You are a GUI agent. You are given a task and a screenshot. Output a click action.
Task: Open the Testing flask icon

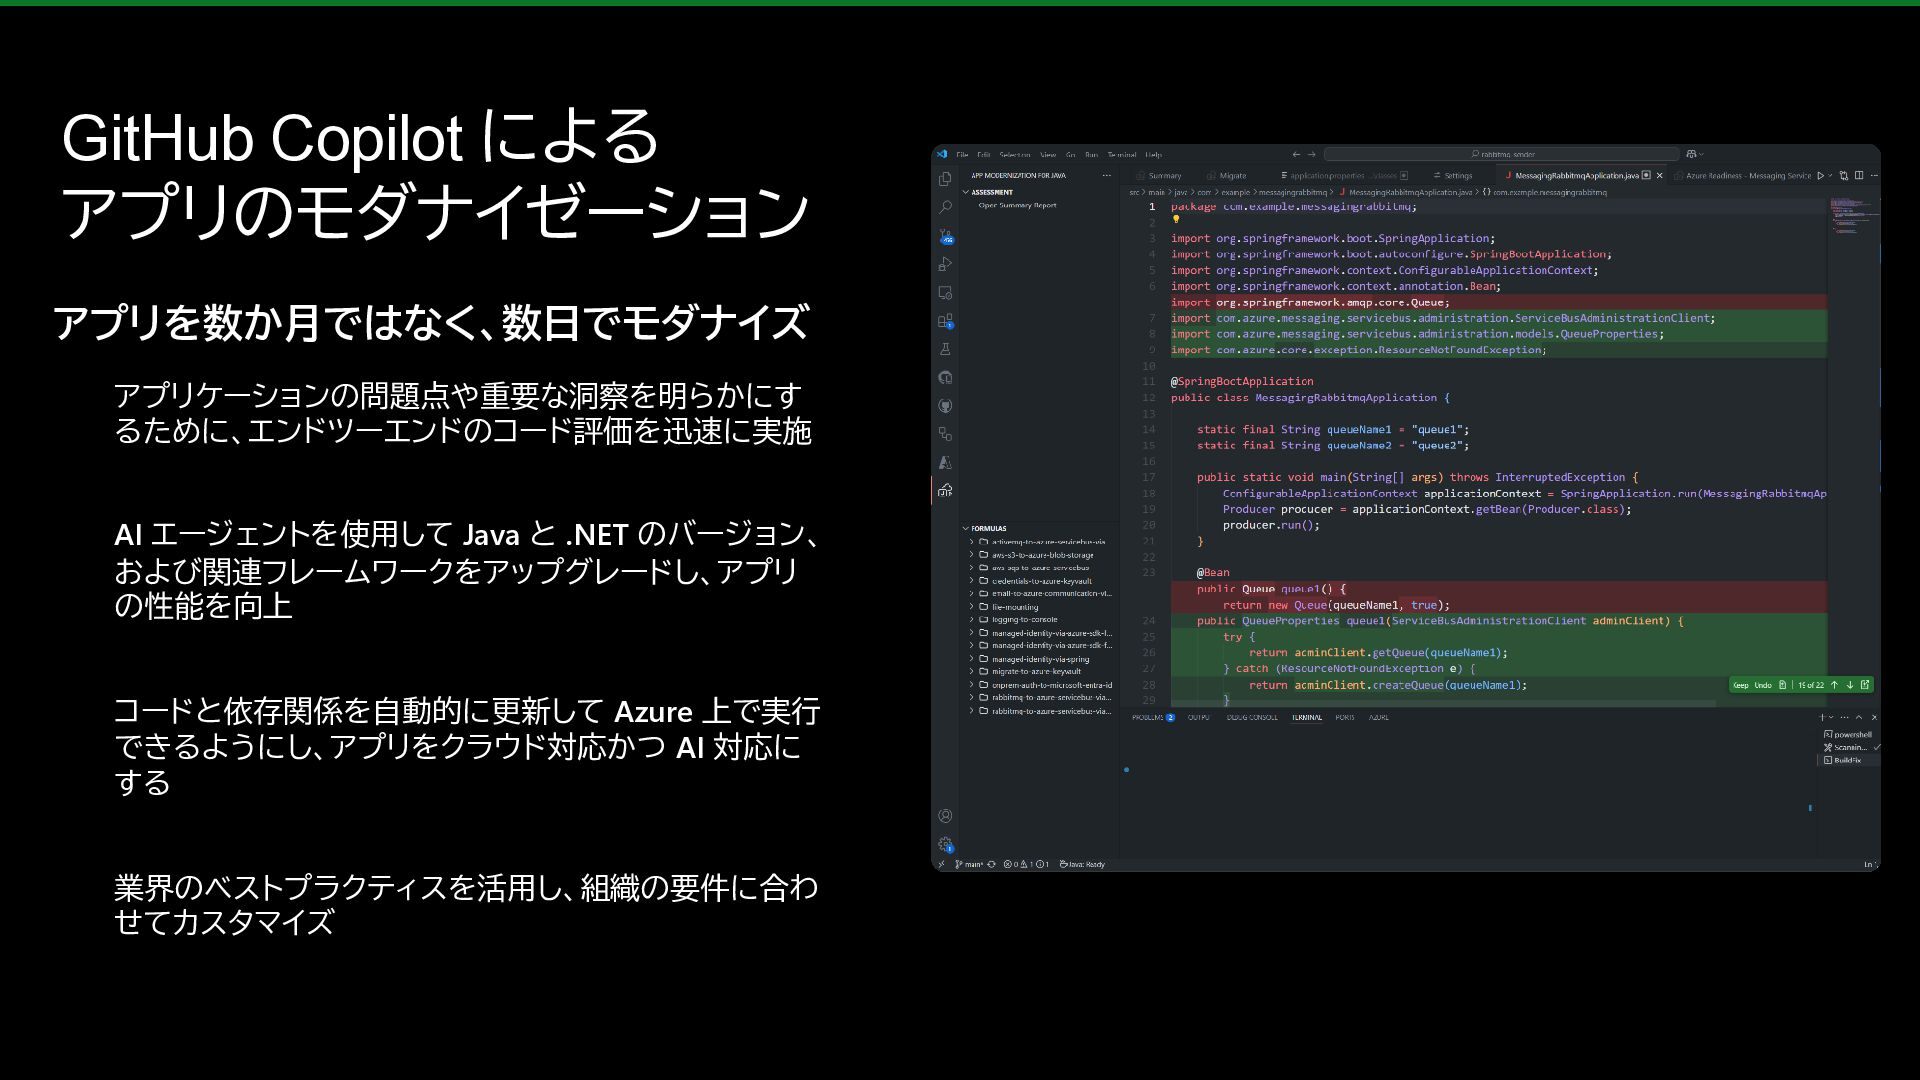point(945,349)
